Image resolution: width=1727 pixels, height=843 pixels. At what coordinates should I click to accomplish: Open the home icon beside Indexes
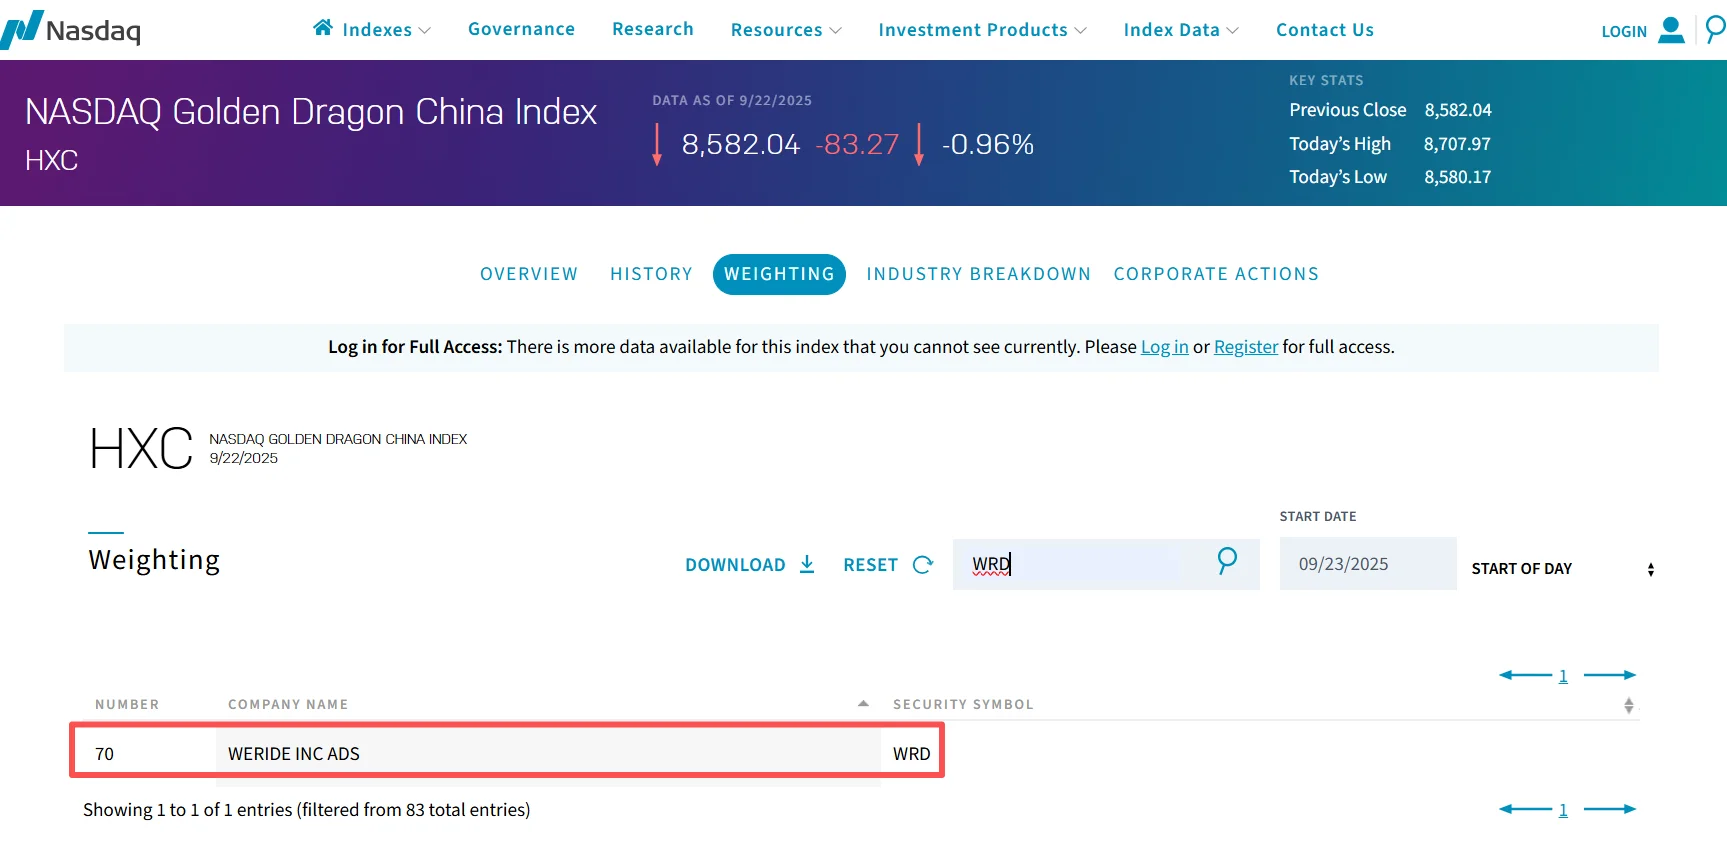pos(323,28)
